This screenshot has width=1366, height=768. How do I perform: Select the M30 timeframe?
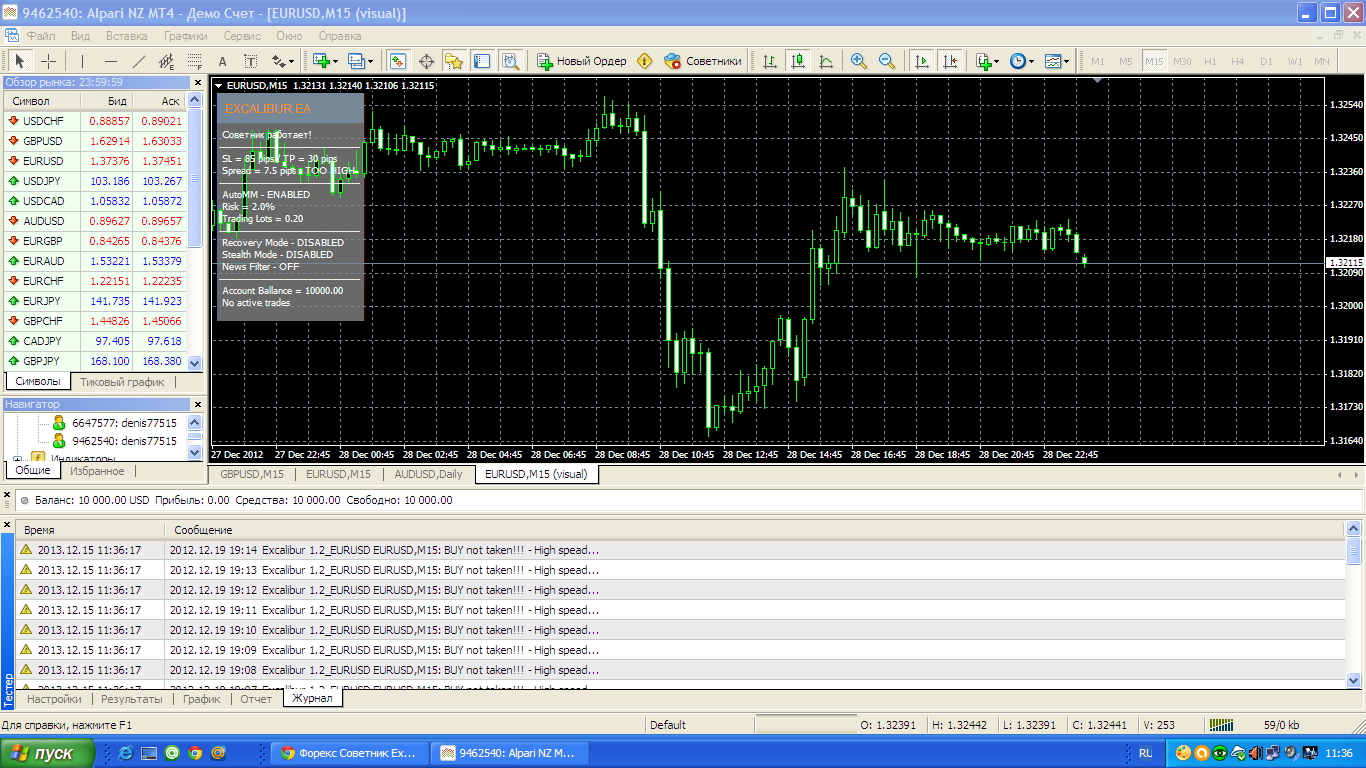(x=1182, y=61)
